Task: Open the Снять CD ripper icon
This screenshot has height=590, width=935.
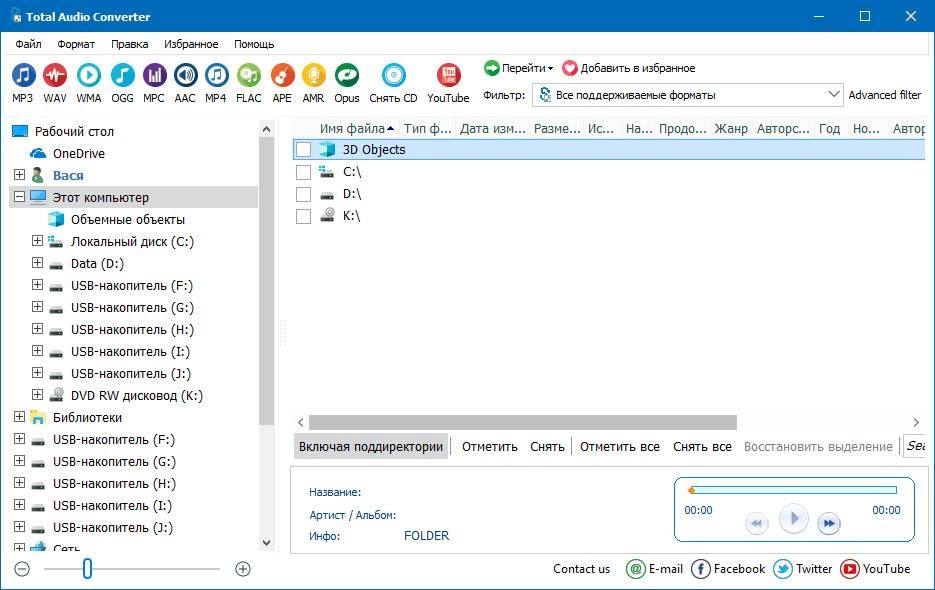Action: pos(394,76)
